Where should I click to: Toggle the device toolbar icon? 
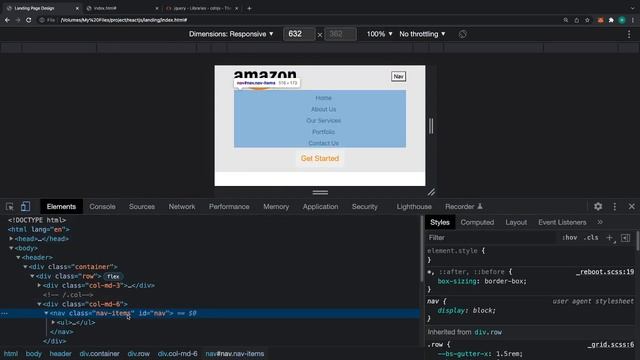25,207
